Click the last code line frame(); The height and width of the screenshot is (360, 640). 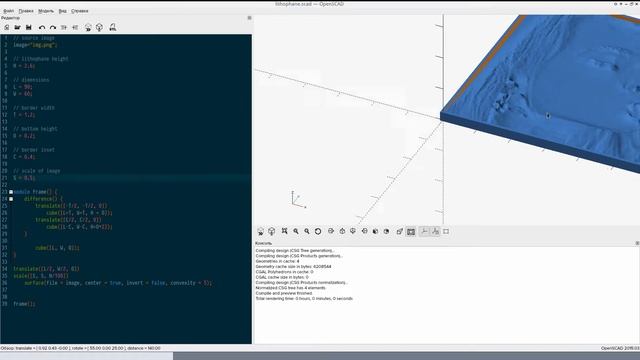pyautogui.click(x=24, y=304)
